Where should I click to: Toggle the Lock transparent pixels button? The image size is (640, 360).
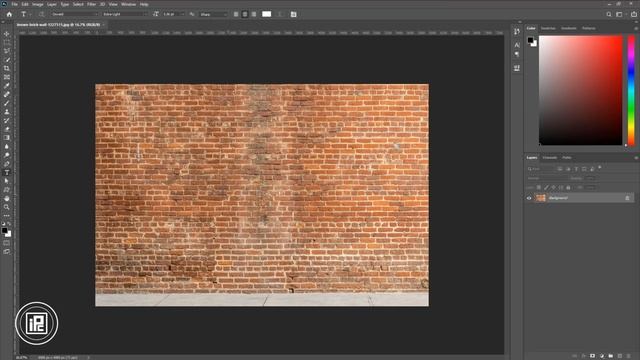pos(539,187)
